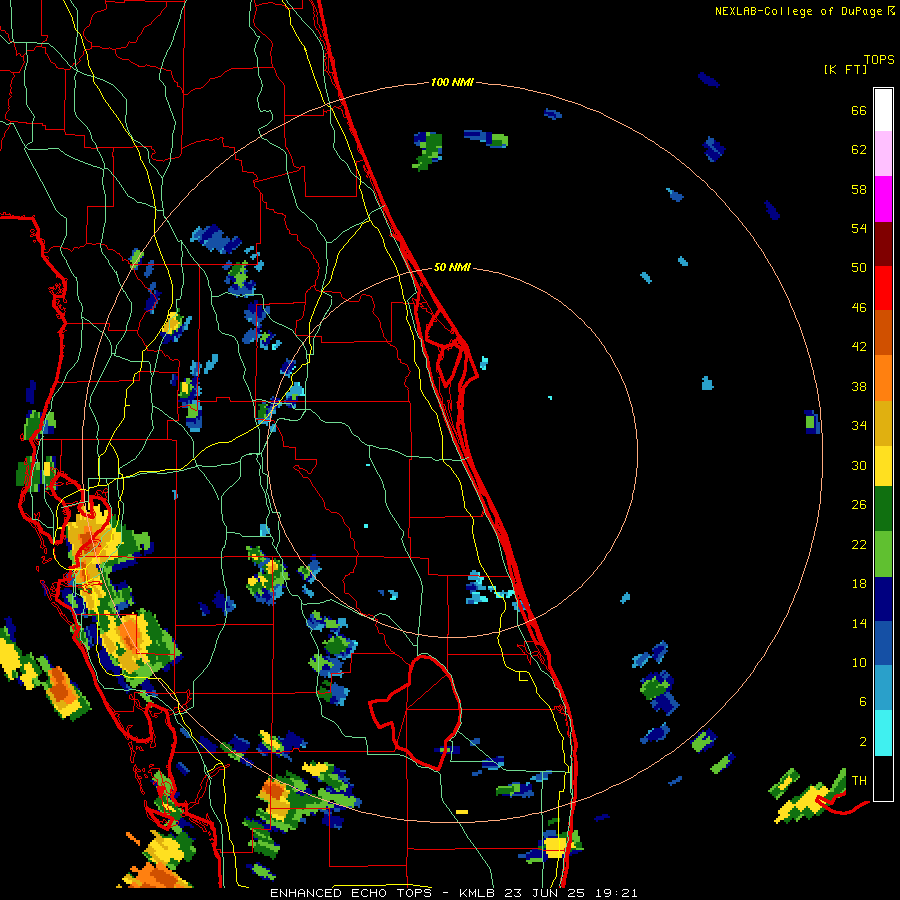900x900 pixels.
Task: Click the 100 NMI range ring label
Action: pyautogui.click(x=452, y=82)
